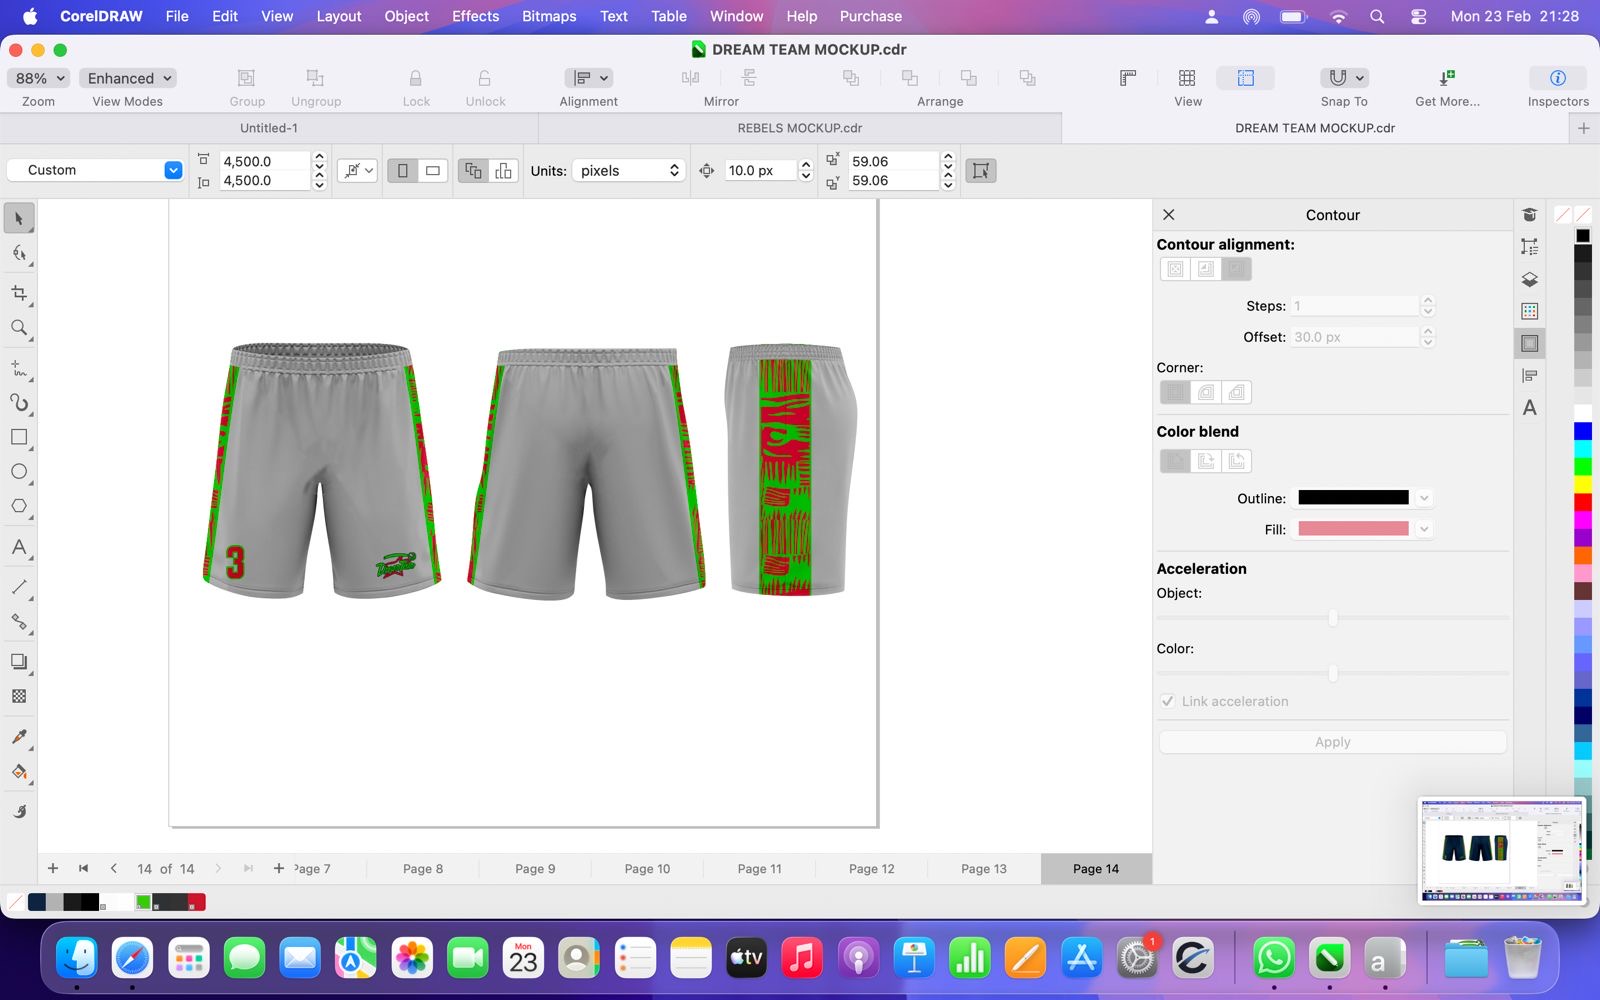Activate the Ellipse tool
This screenshot has width=1600, height=1000.
19,472
